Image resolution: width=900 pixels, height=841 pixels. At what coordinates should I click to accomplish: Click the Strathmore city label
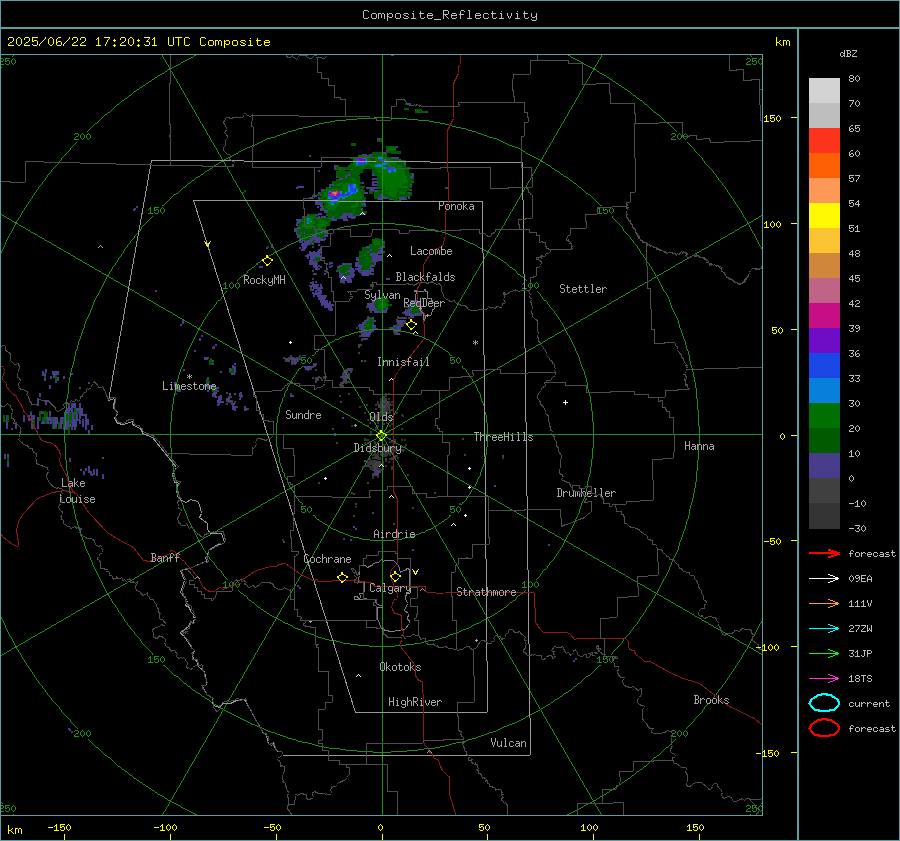(486, 592)
